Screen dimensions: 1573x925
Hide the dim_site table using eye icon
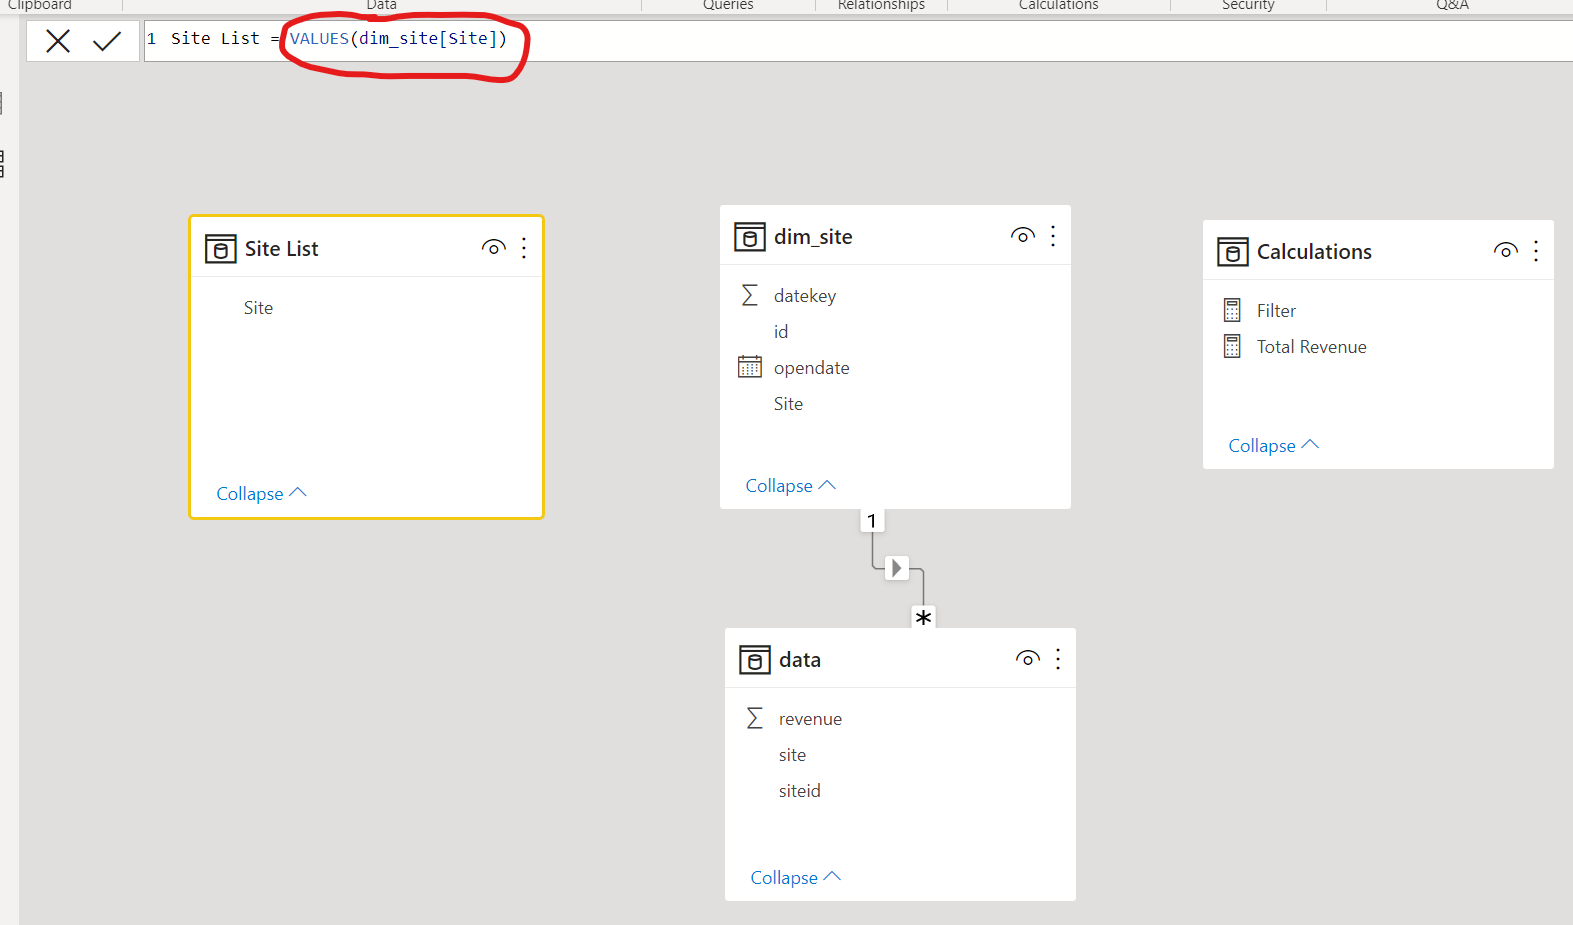coord(1022,236)
